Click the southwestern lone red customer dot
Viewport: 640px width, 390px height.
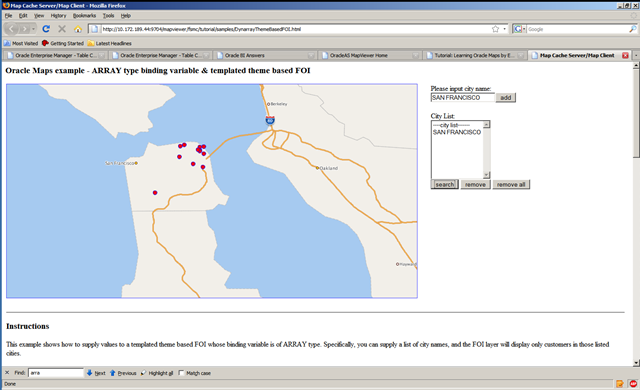[x=155, y=193]
